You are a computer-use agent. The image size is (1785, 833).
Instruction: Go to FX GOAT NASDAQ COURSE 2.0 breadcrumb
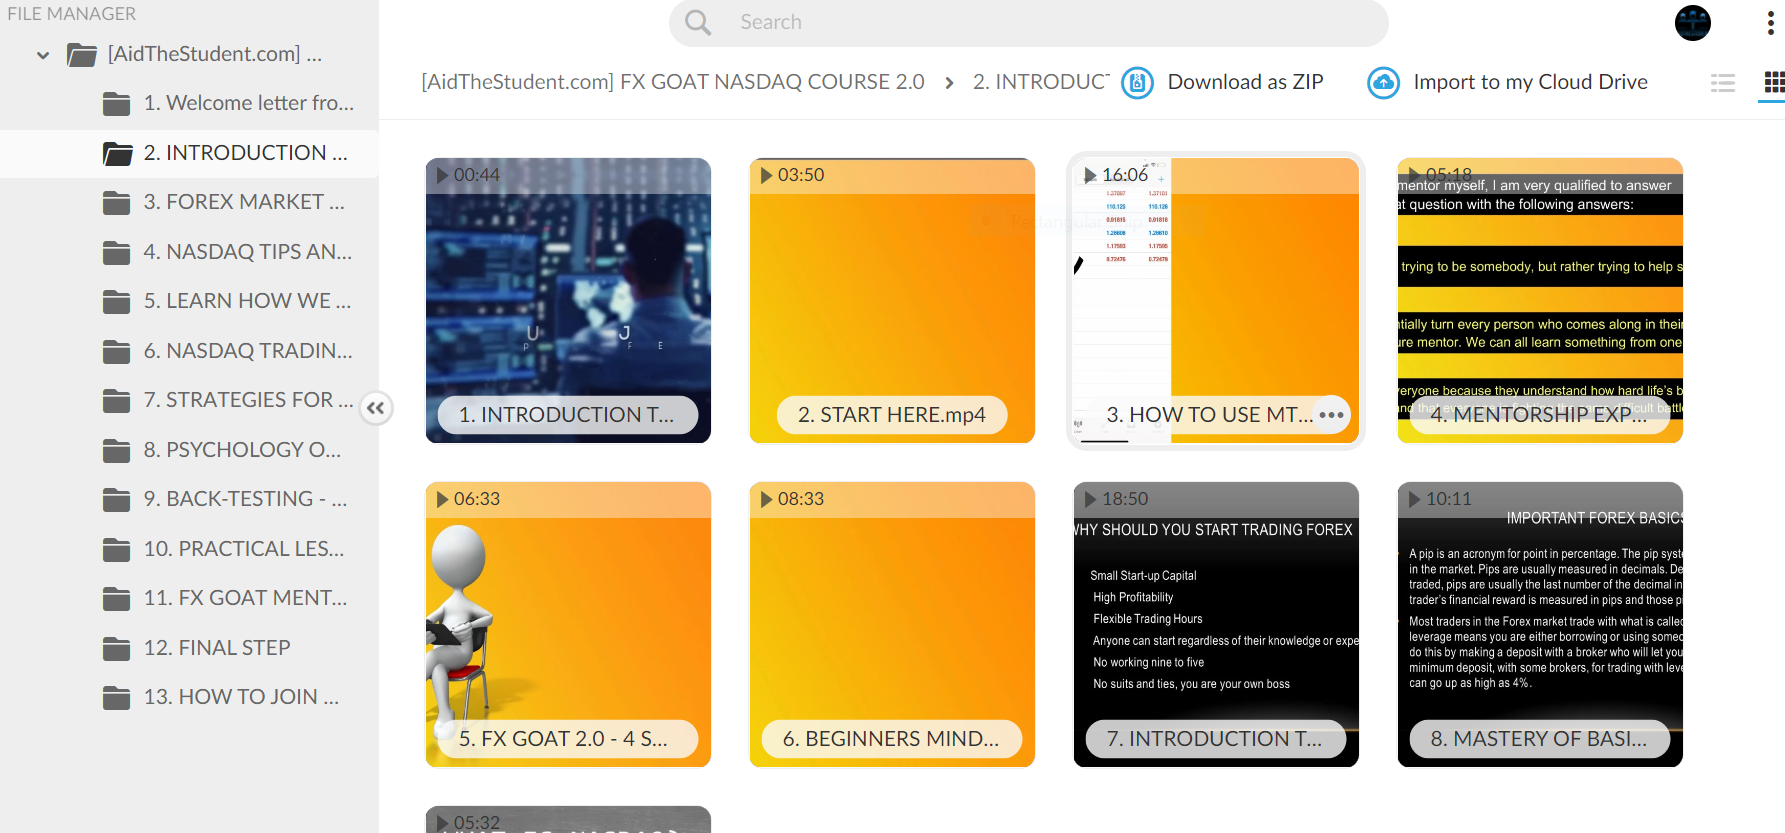[673, 82]
